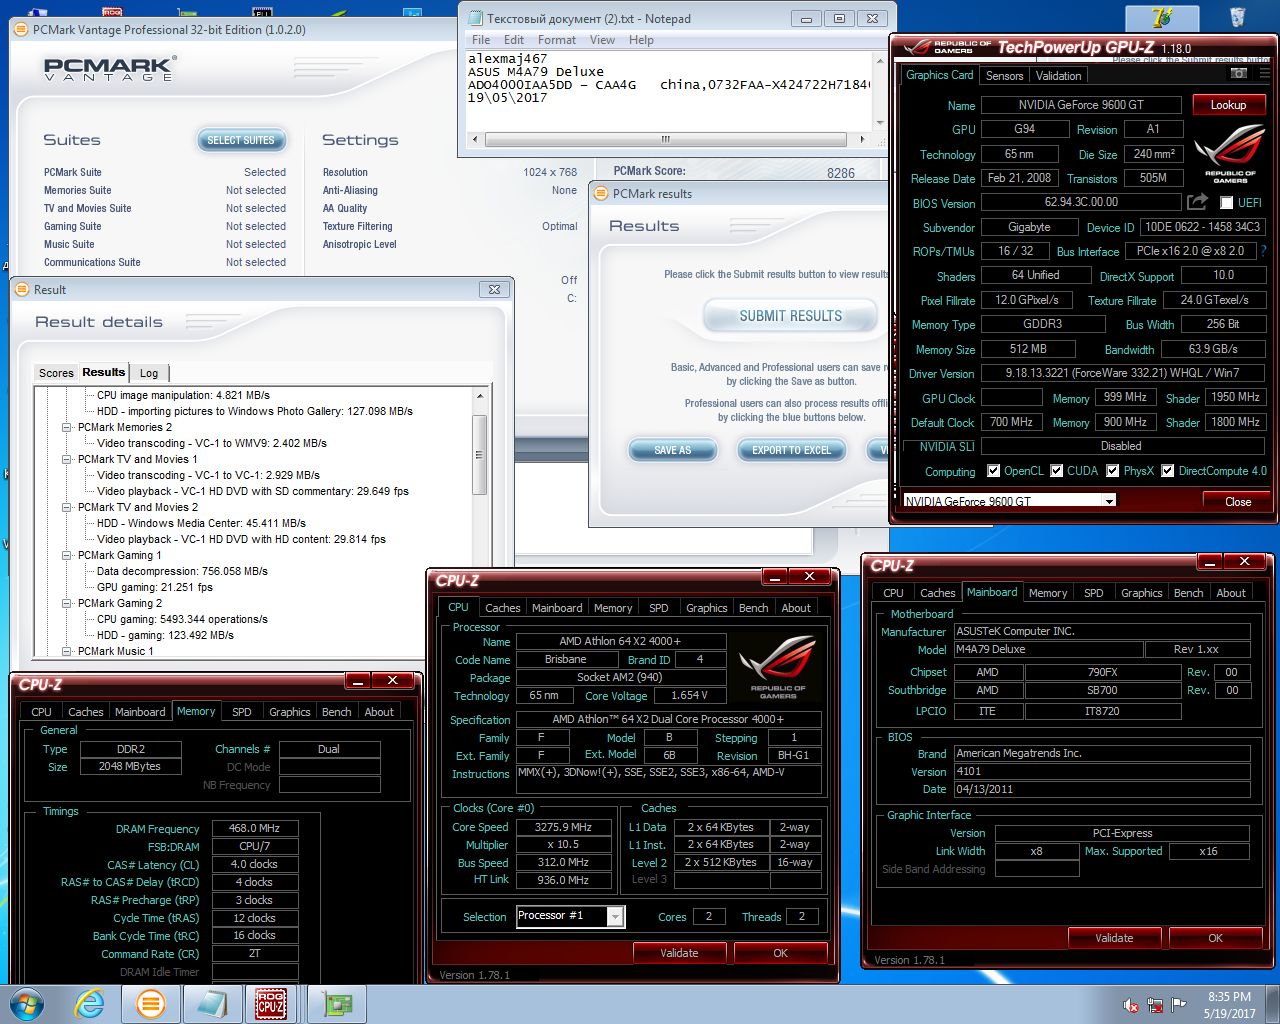Viewport: 1280px width, 1024px height.
Task: Click the Notepad horizontal scroll-right arrow
Action: click(862, 139)
